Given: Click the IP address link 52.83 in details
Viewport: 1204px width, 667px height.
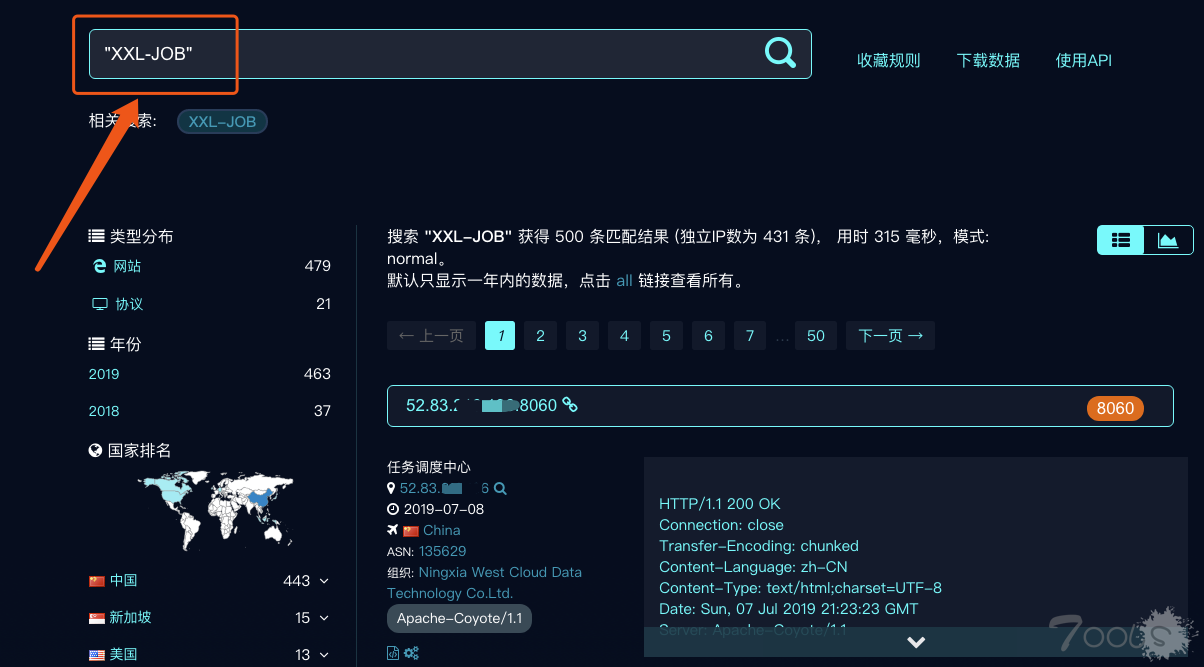Looking at the screenshot, I should tap(444, 489).
